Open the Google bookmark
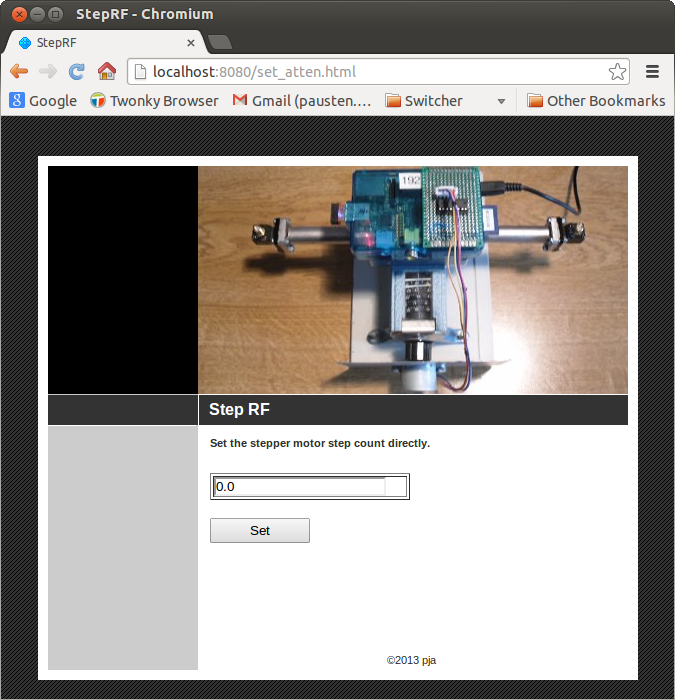Image resolution: width=675 pixels, height=700 pixels. tap(43, 100)
